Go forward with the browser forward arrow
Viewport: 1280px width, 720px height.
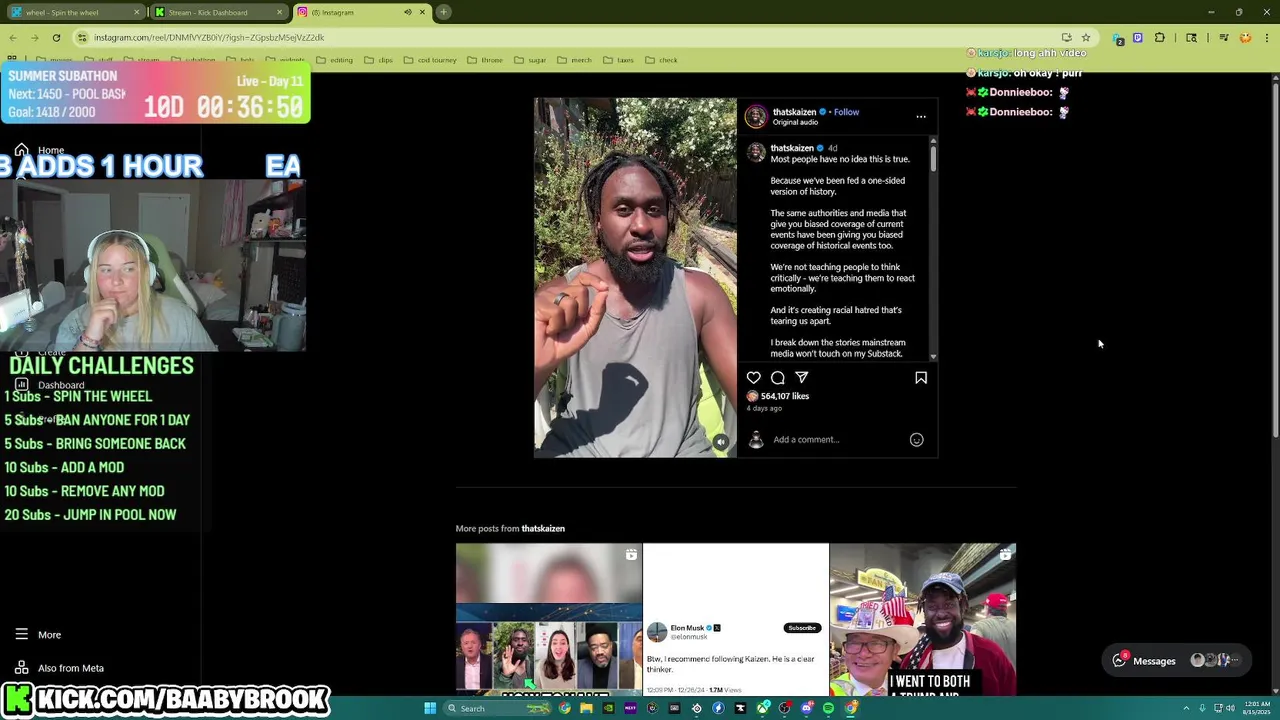(x=34, y=37)
